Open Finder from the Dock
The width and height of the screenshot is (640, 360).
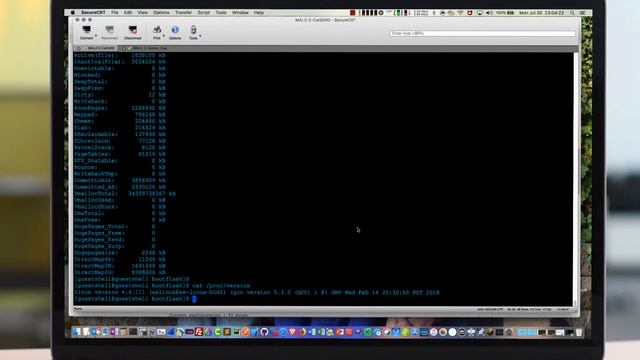click(76, 332)
